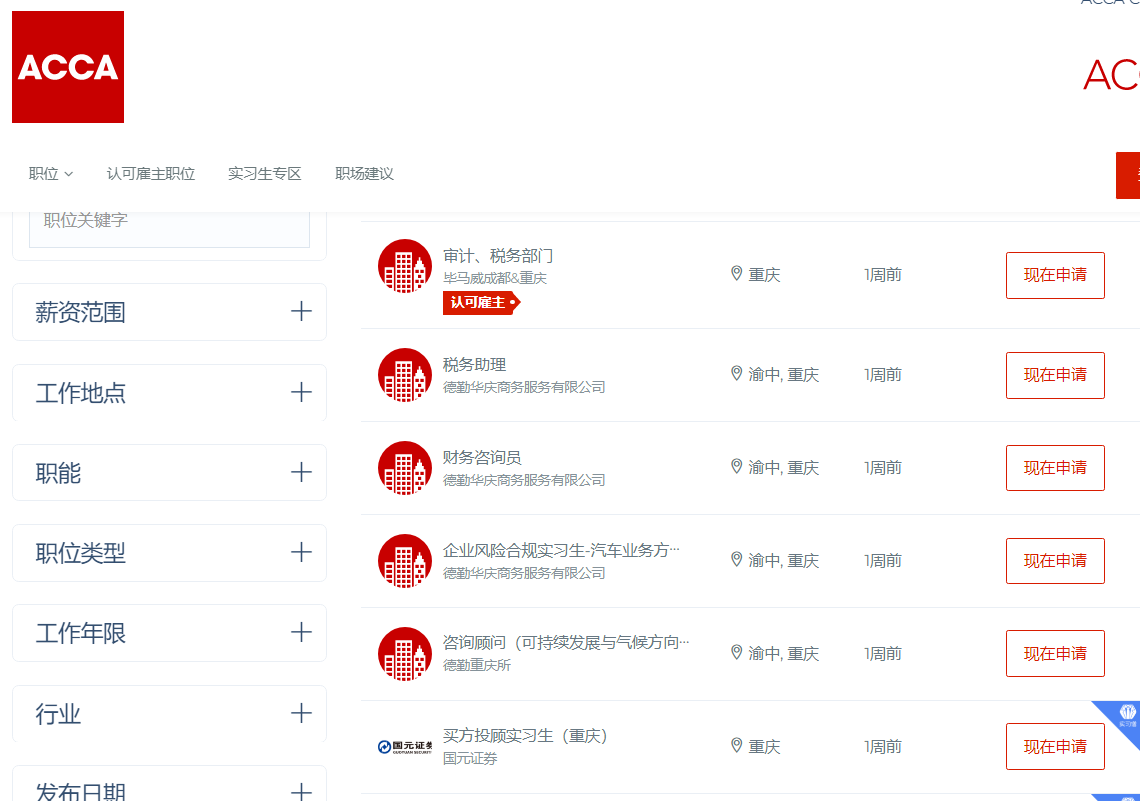This screenshot has height=801, width=1140.
Task: Click location pin in 企业风险合规实习生 row
Action: 736,560
